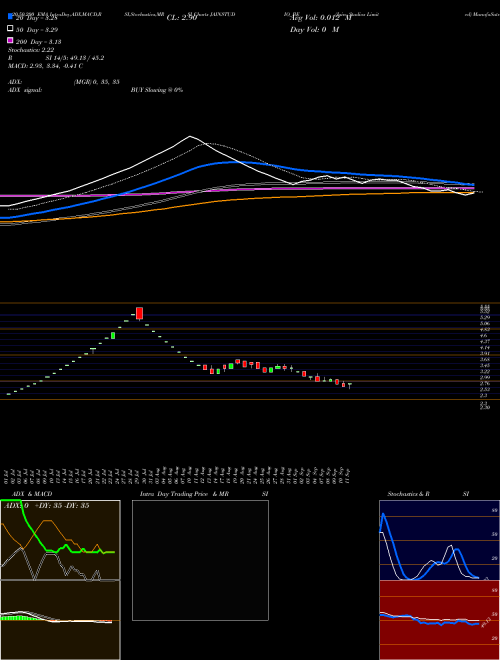500x660 pixels.
Task: Click the tall red candlestick at the price peak
Action: tap(139, 314)
